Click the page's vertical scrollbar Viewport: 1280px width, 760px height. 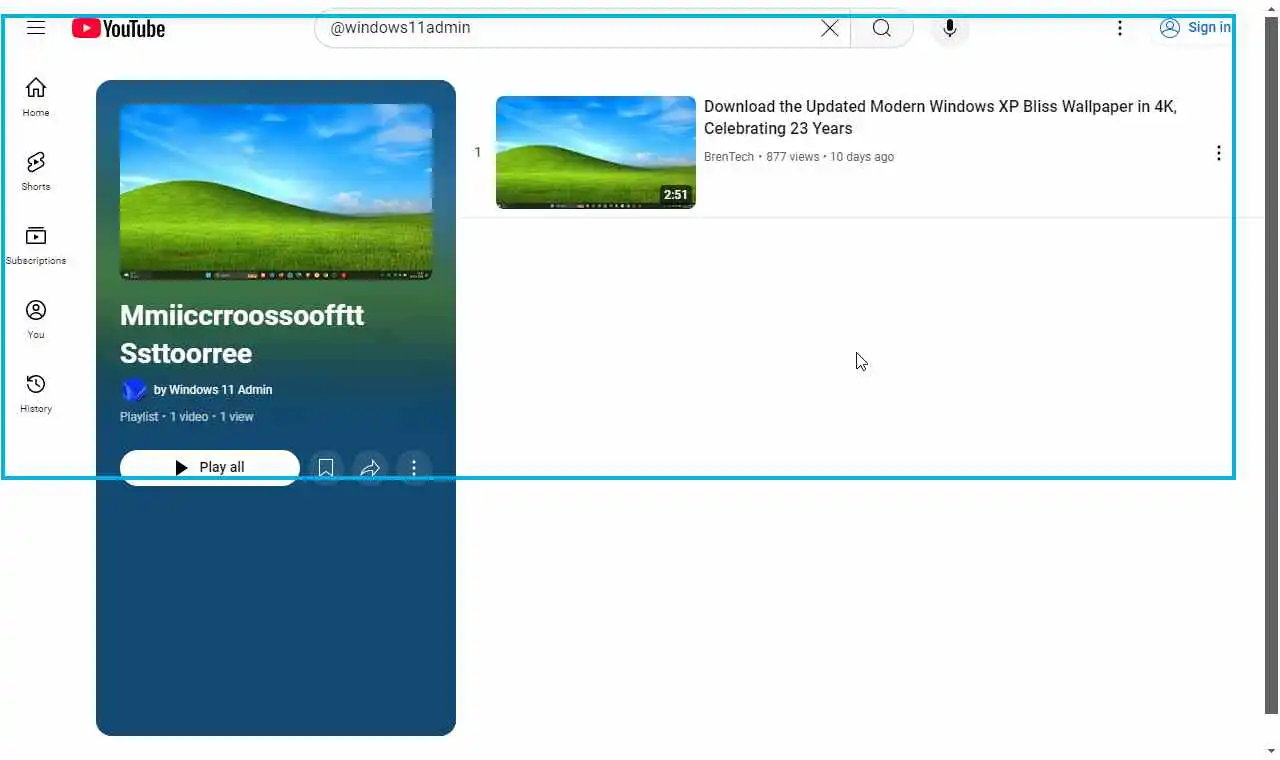[1271, 365]
